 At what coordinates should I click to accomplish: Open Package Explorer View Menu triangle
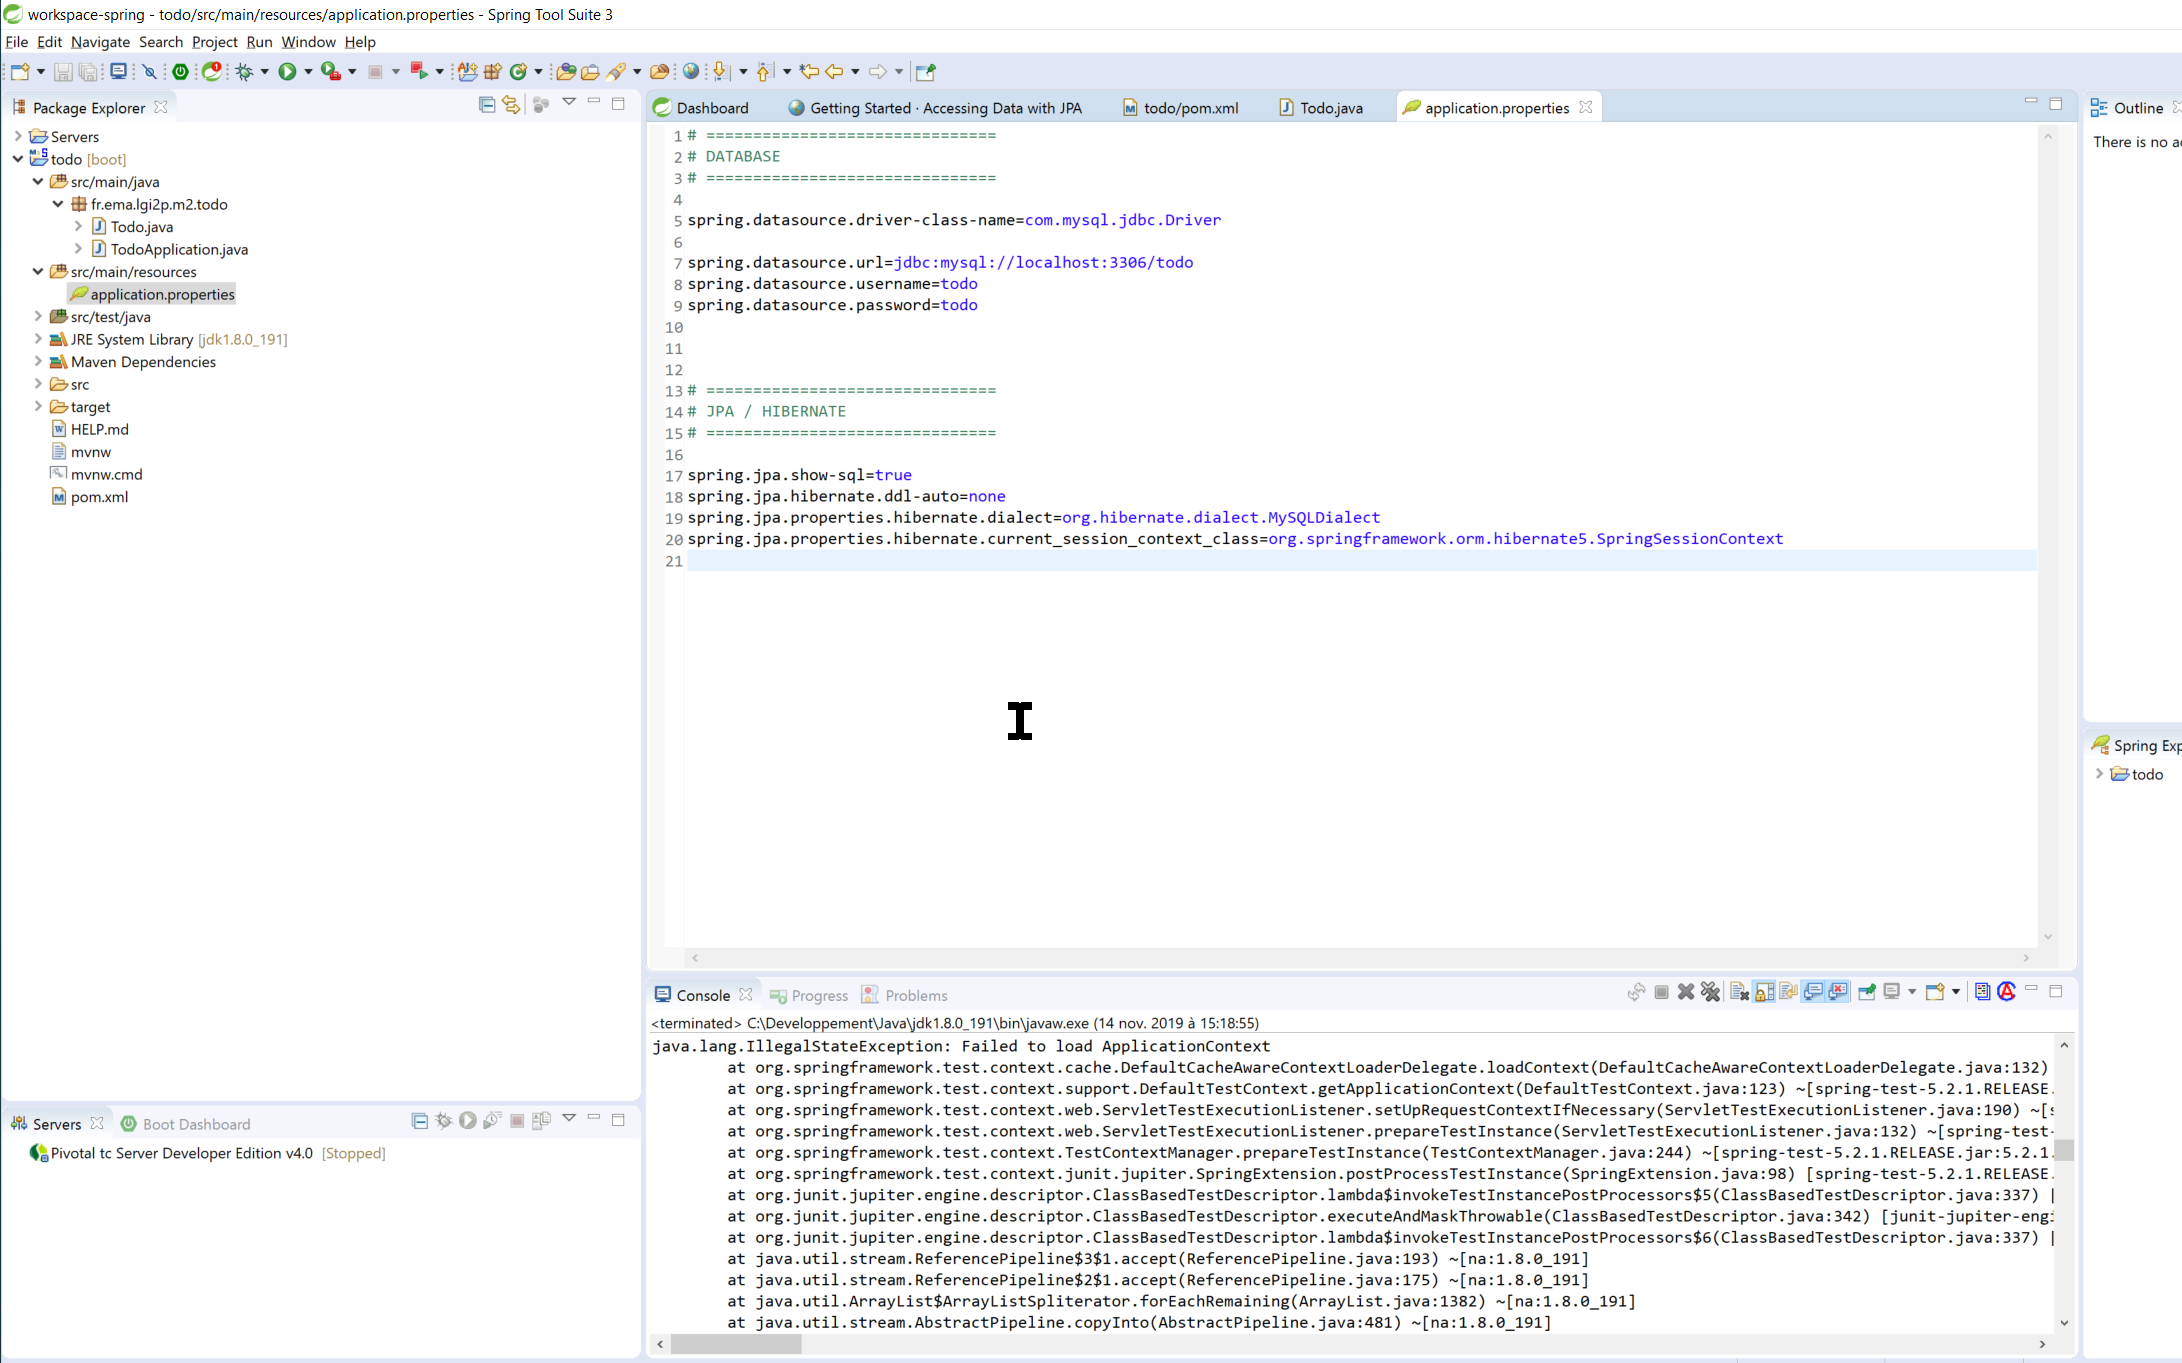coord(569,102)
